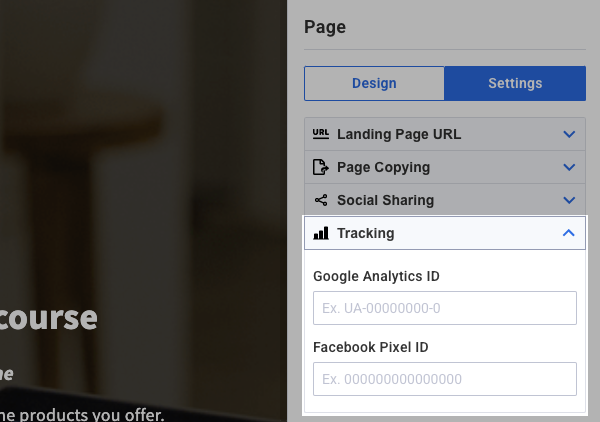Click the Tracking section title

tap(365, 233)
